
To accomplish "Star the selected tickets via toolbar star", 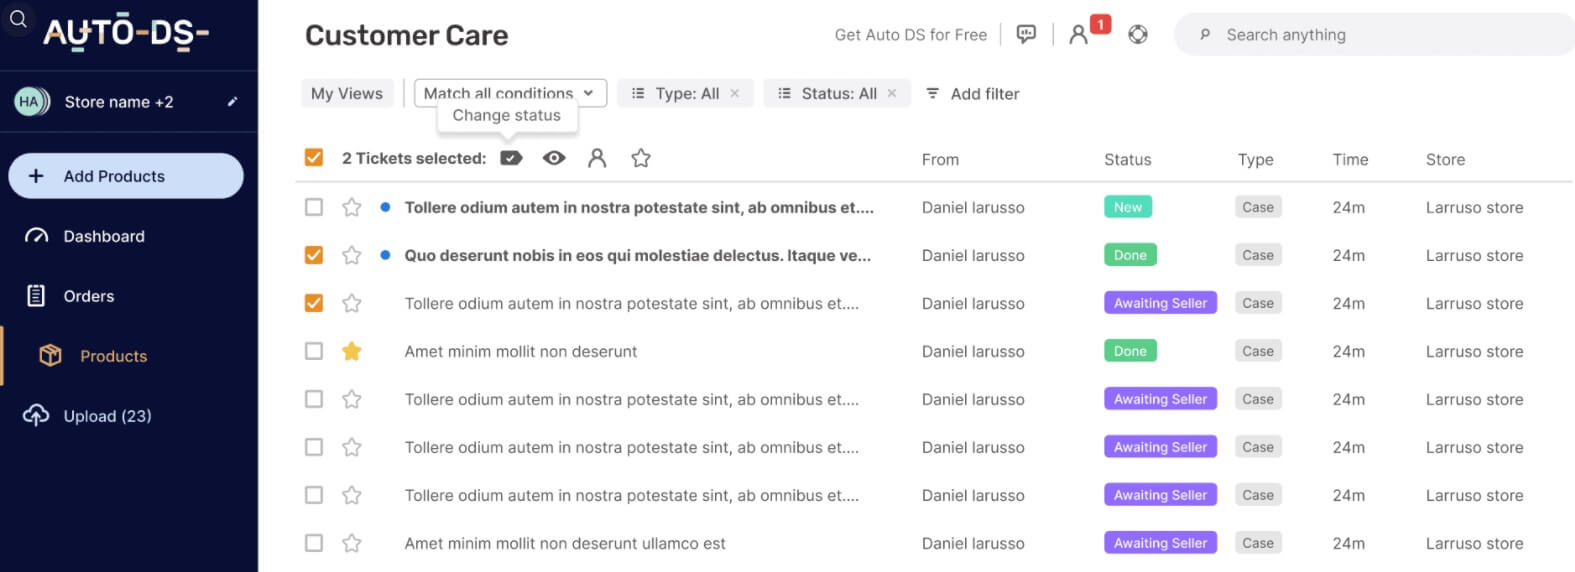I will coord(641,158).
